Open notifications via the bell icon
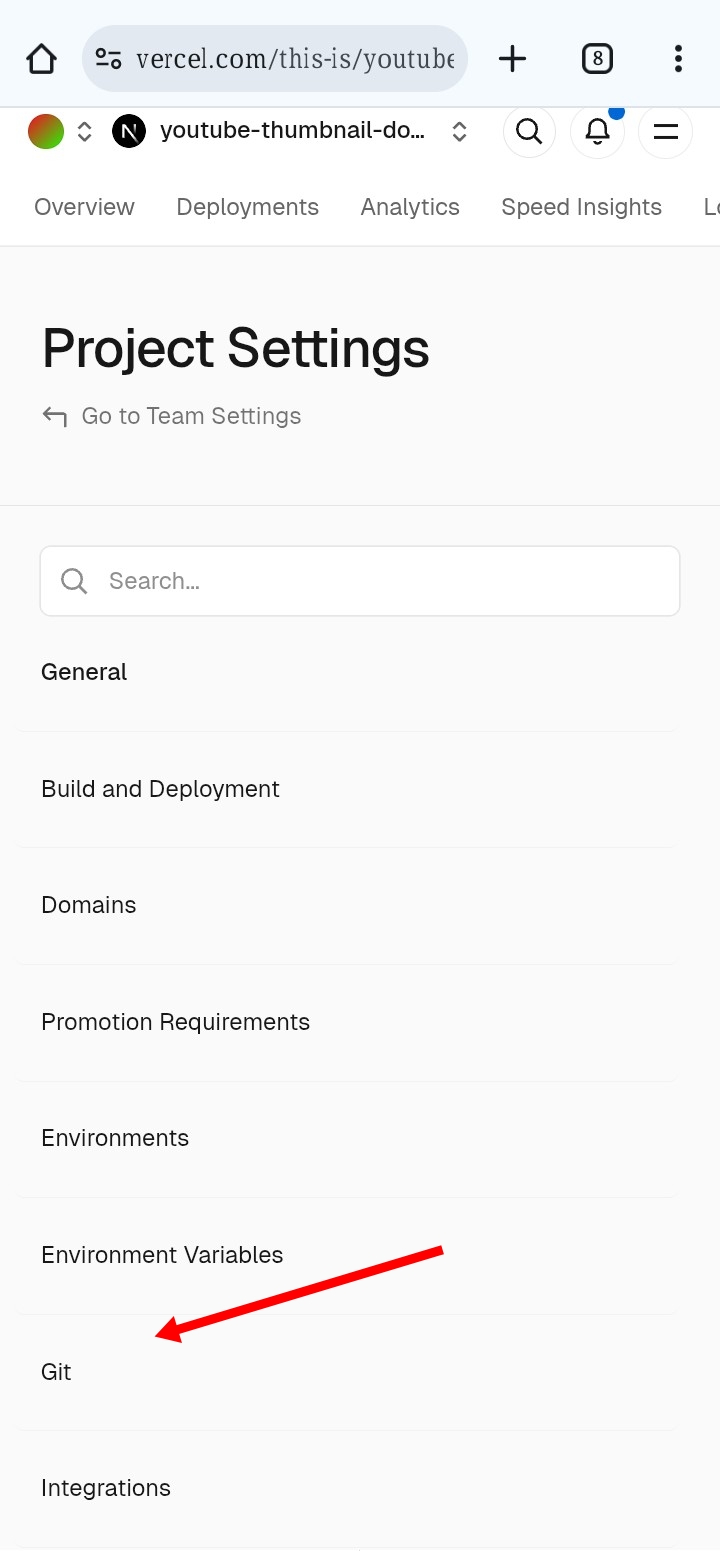 click(x=597, y=131)
